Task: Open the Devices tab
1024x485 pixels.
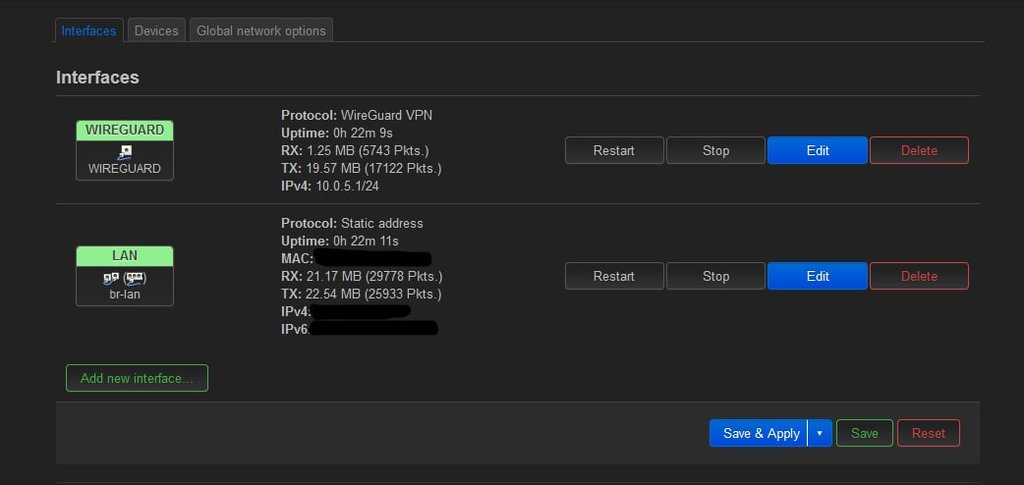Action: (x=156, y=31)
